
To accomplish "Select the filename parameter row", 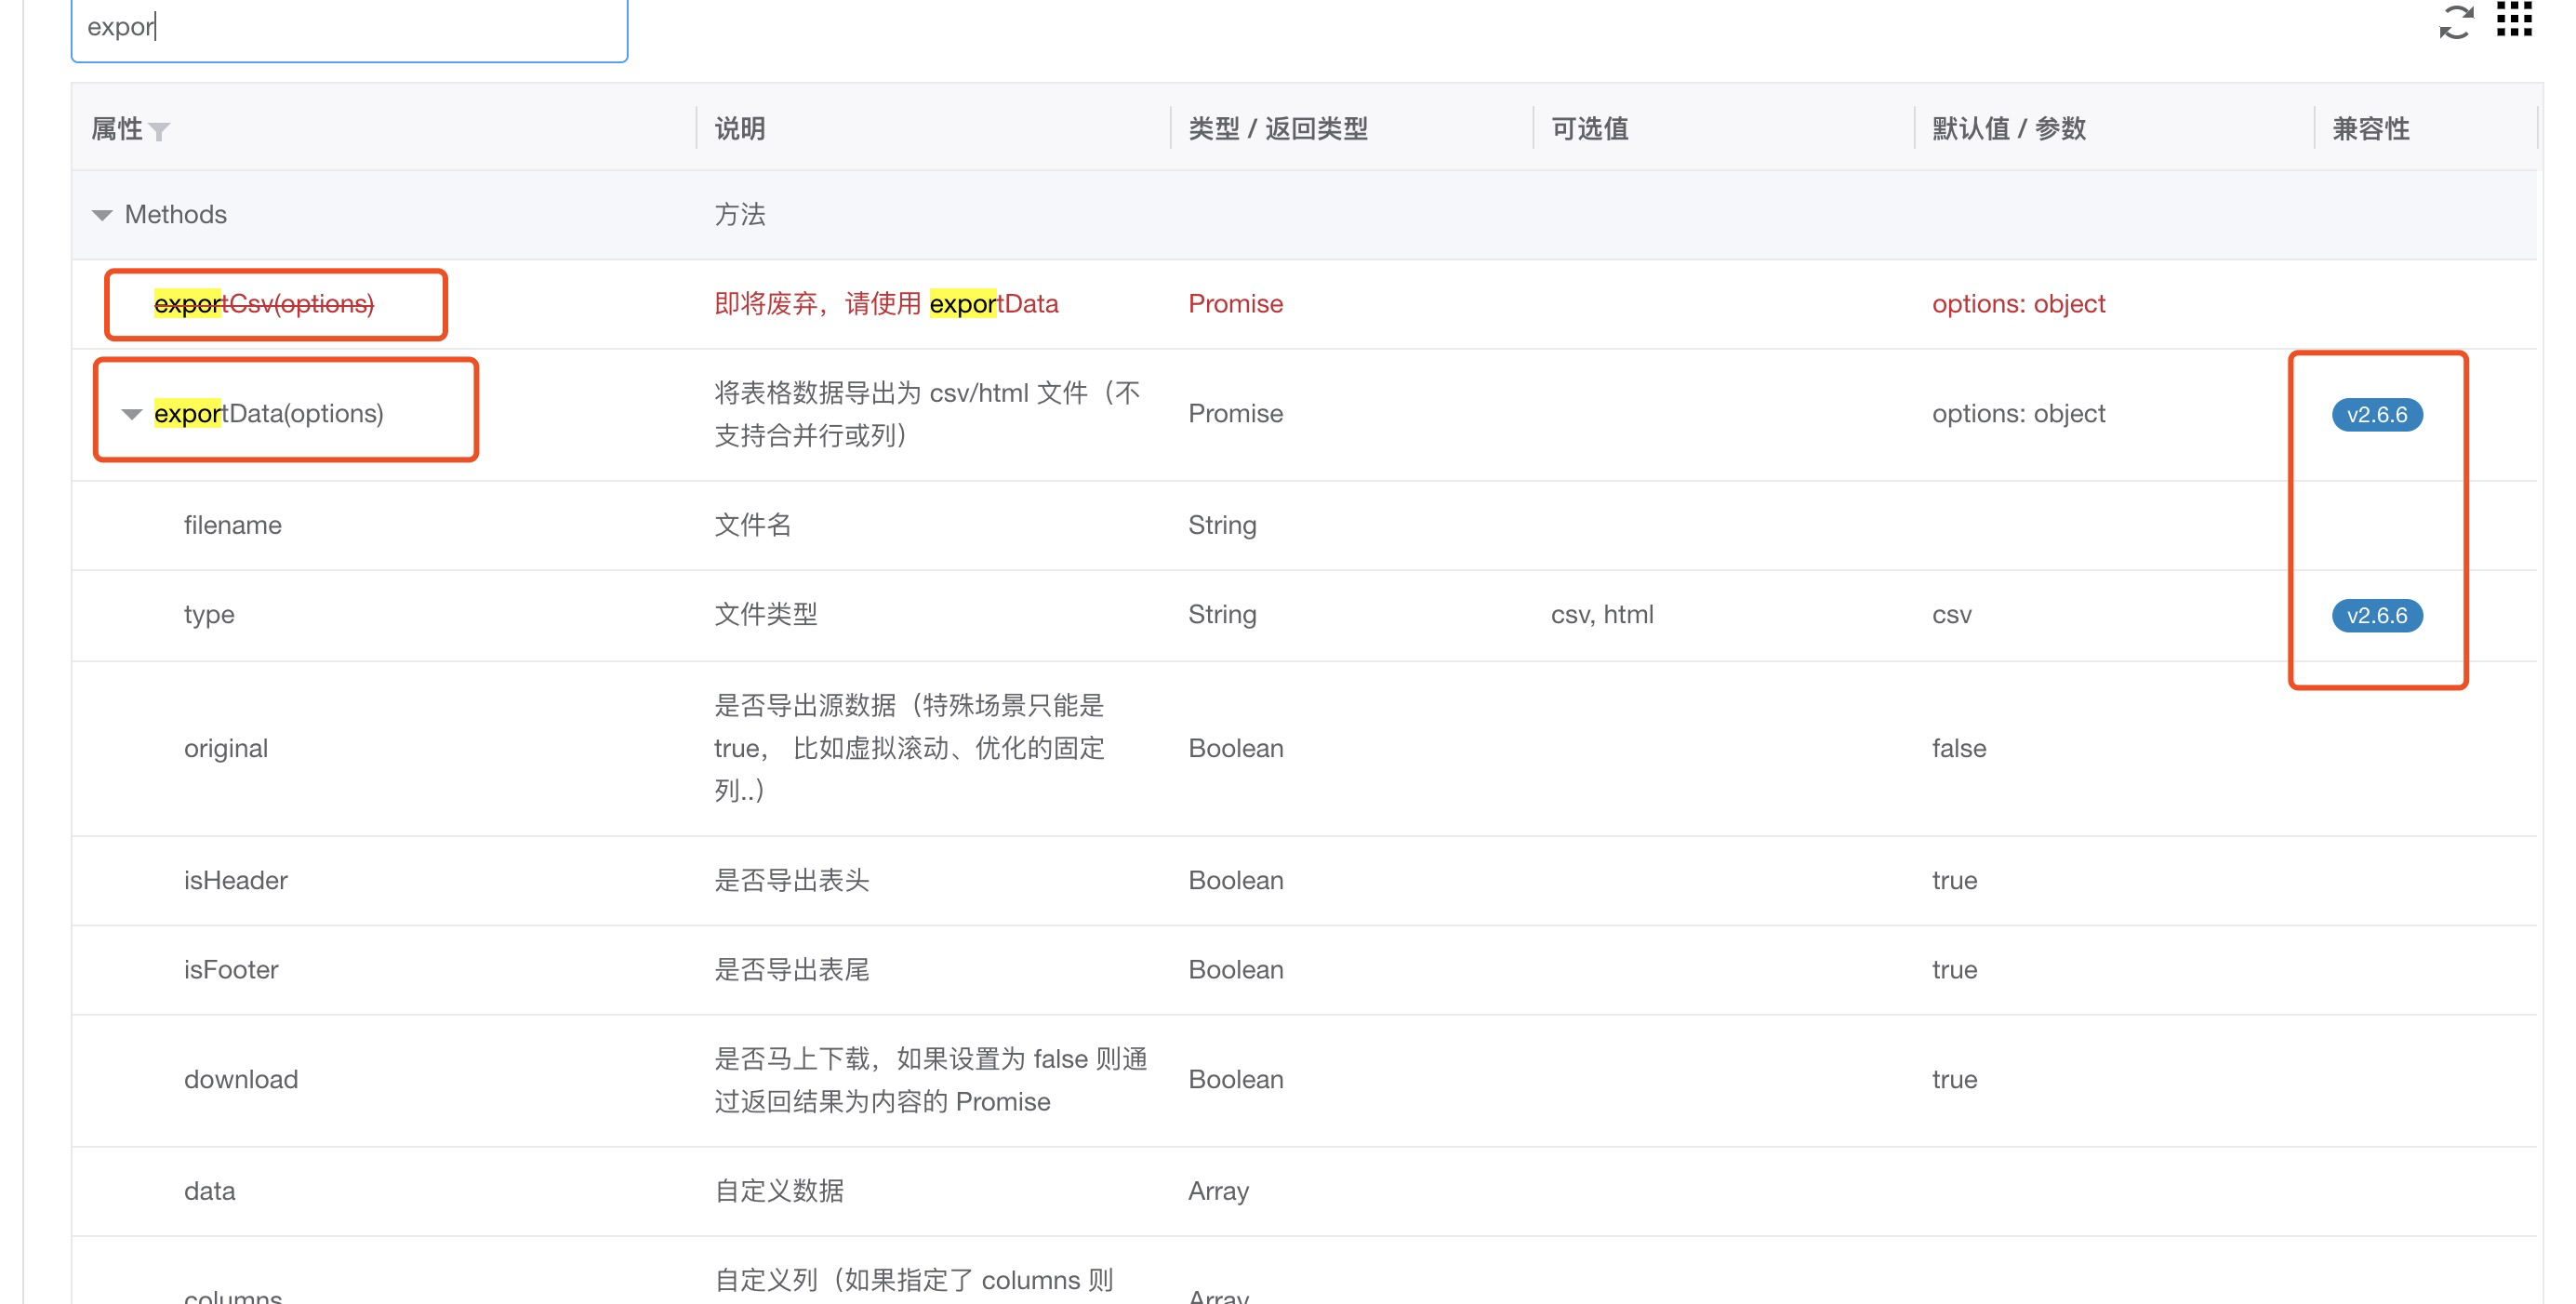I will coord(233,524).
